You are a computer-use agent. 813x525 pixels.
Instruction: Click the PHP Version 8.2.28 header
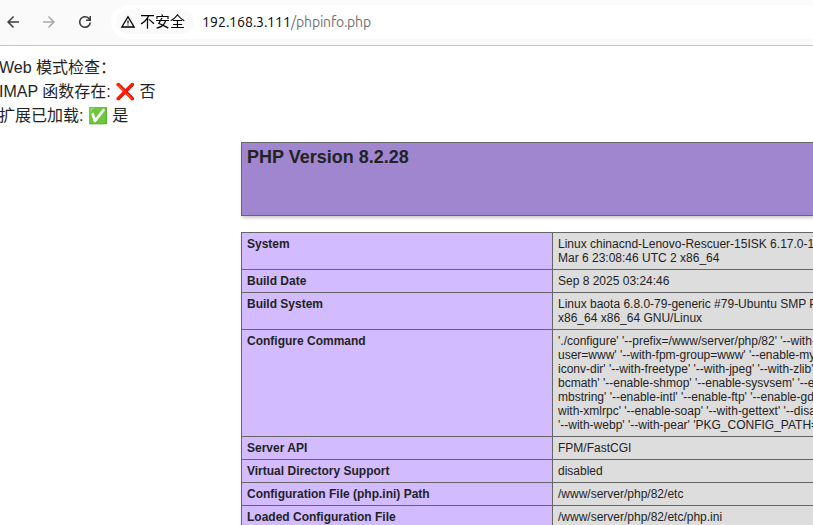coord(328,157)
